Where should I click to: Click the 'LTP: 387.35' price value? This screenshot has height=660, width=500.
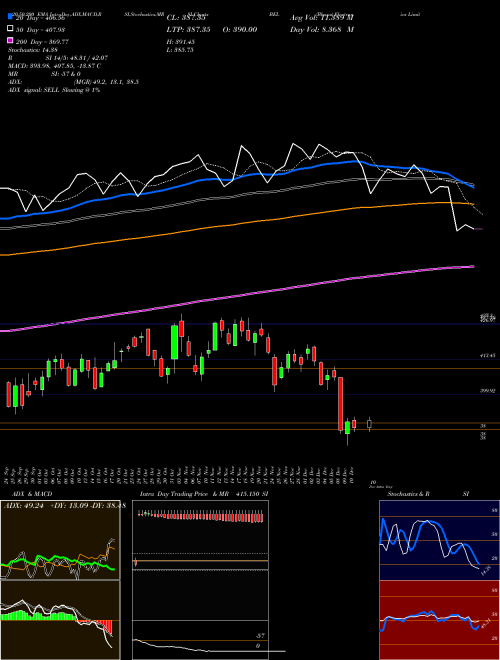click(x=188, y=30)
